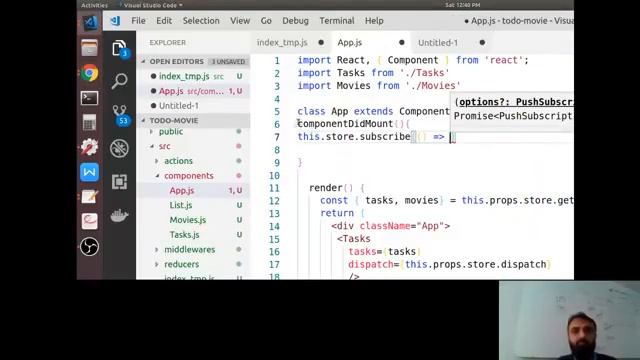Launch Files from the Ubuntu dock
640x360 pixels.
coord(89,48)
